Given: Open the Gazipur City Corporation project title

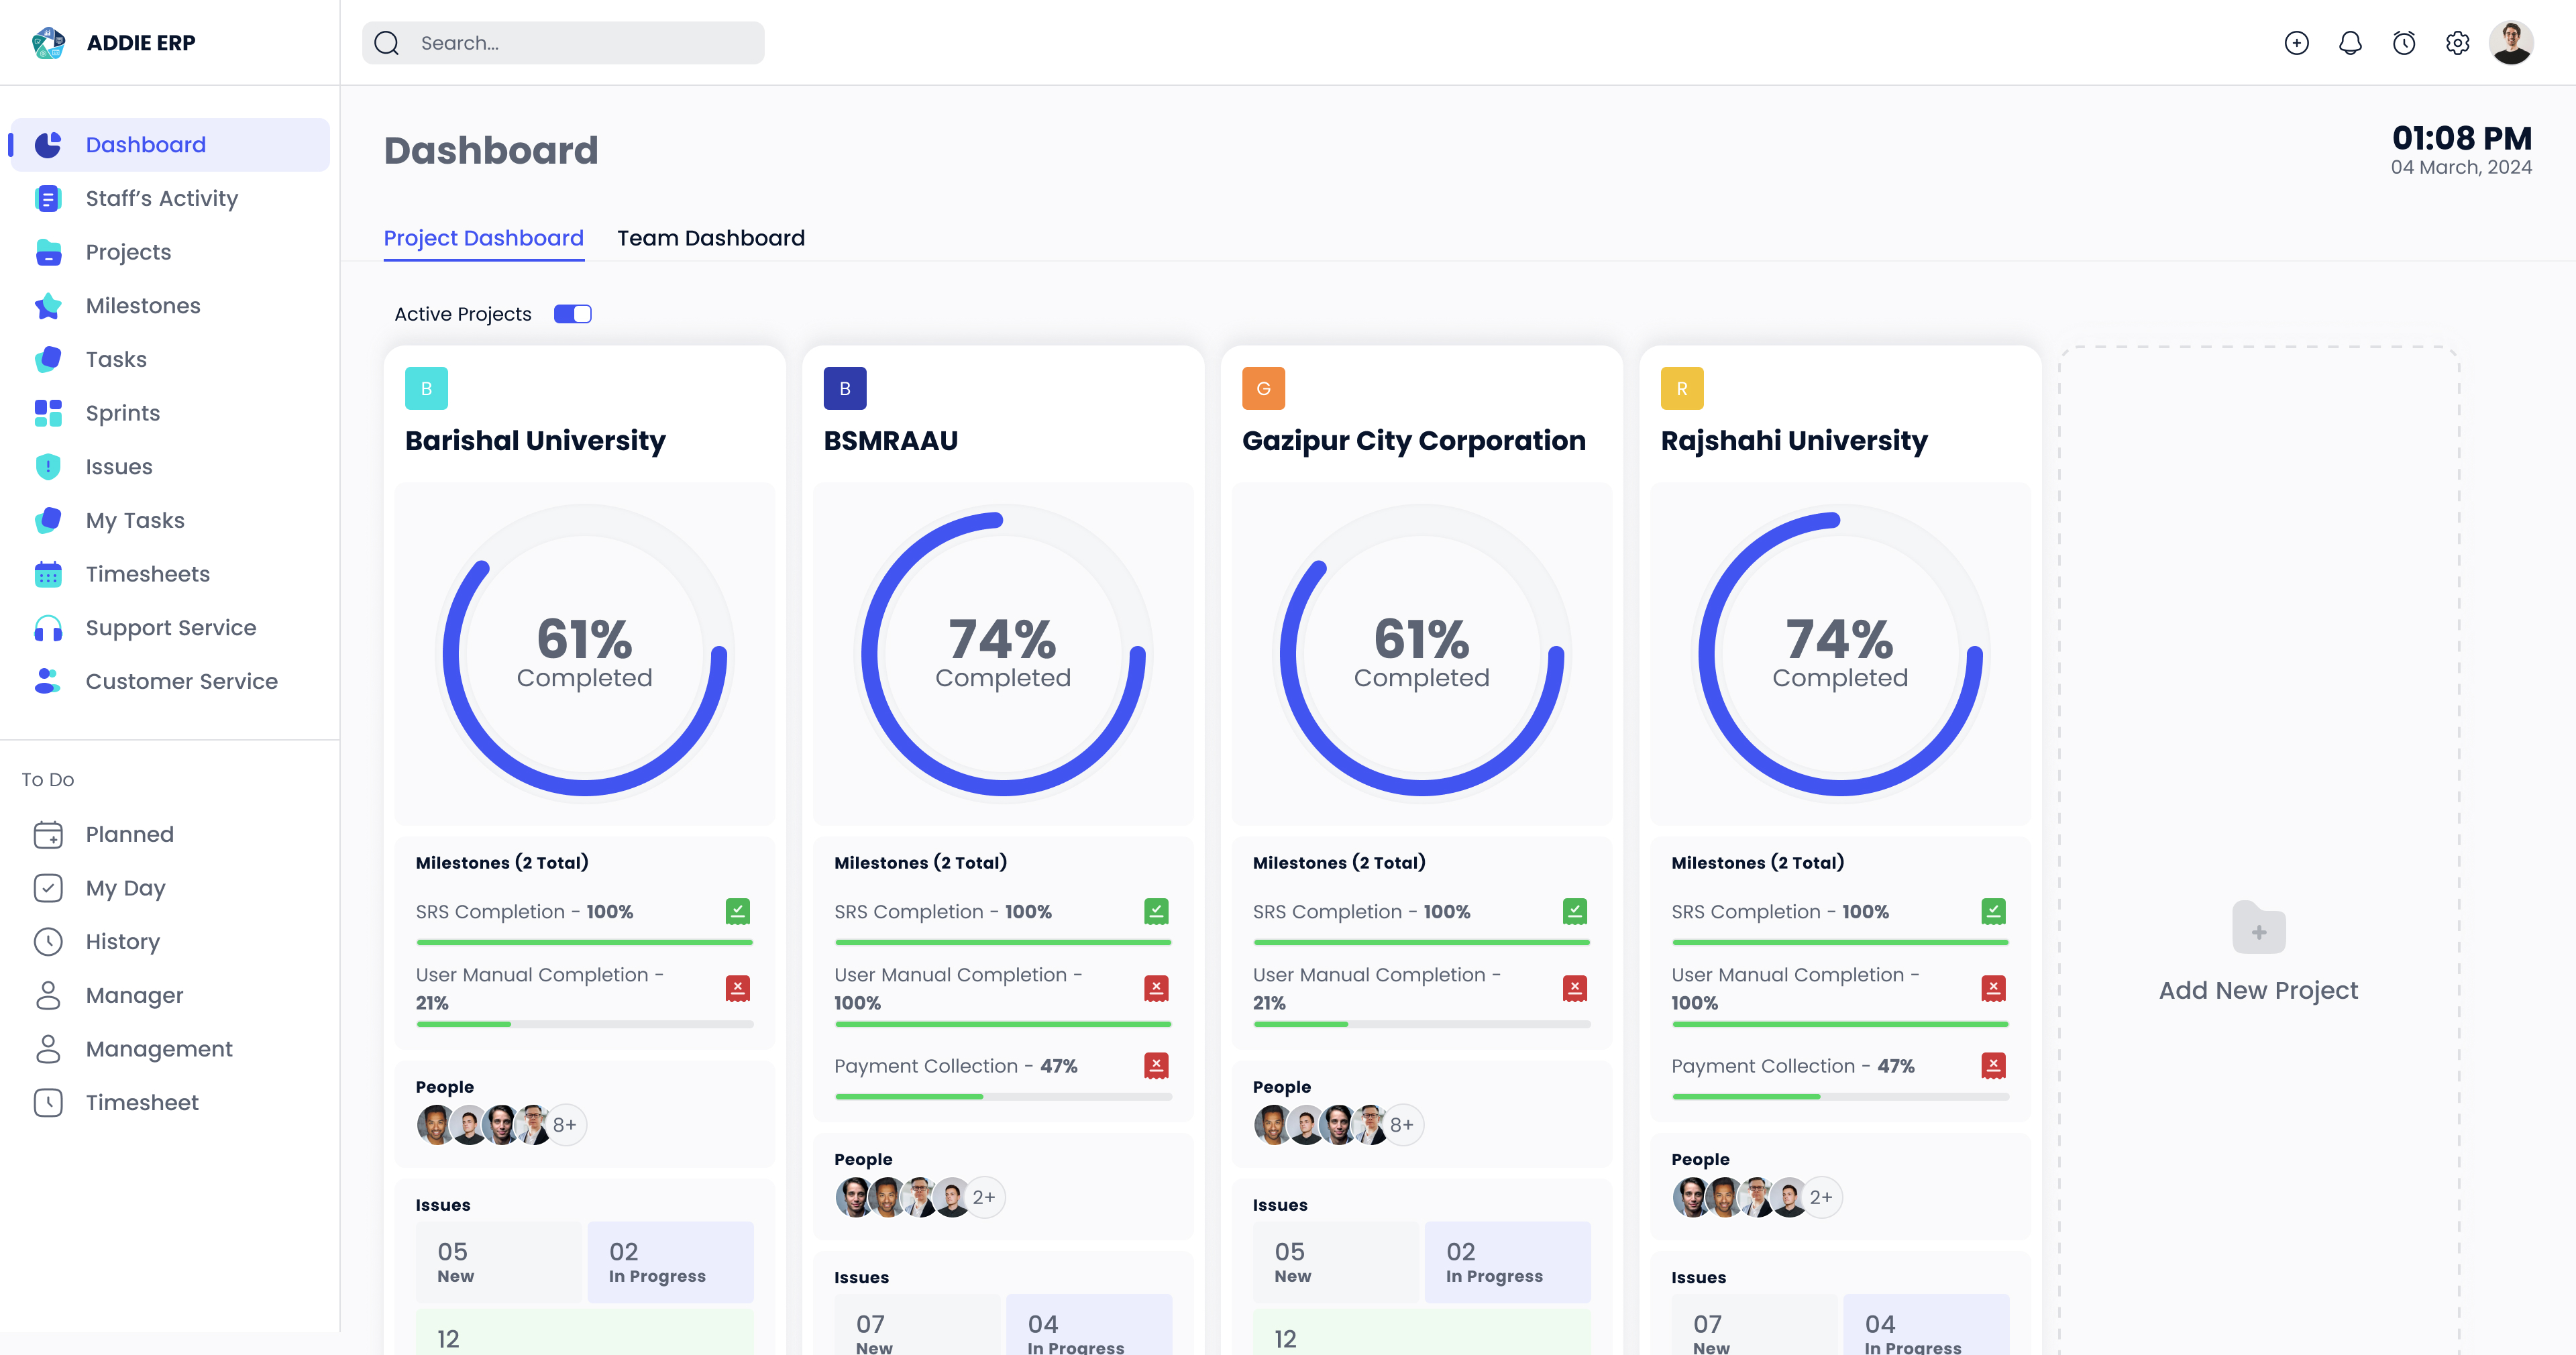Looking at the screenshot, I should tap(1413, 441).
